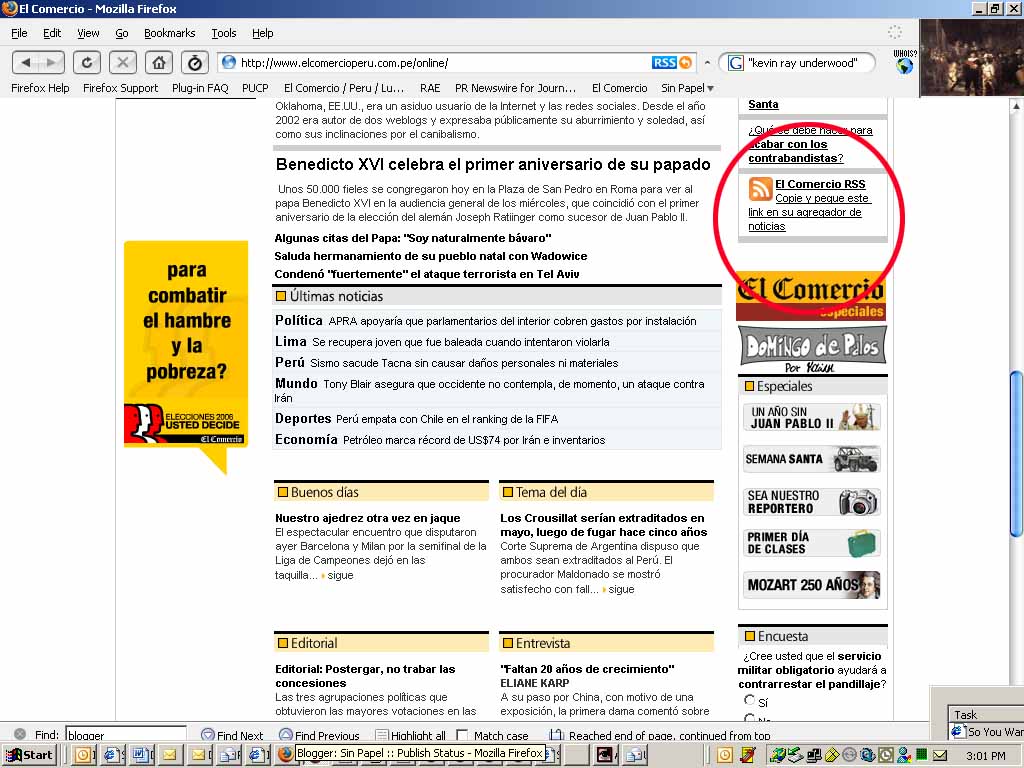This screenshot has width=1024, height=768.
Task: Open the Help menu
Action: pos(263,33)
